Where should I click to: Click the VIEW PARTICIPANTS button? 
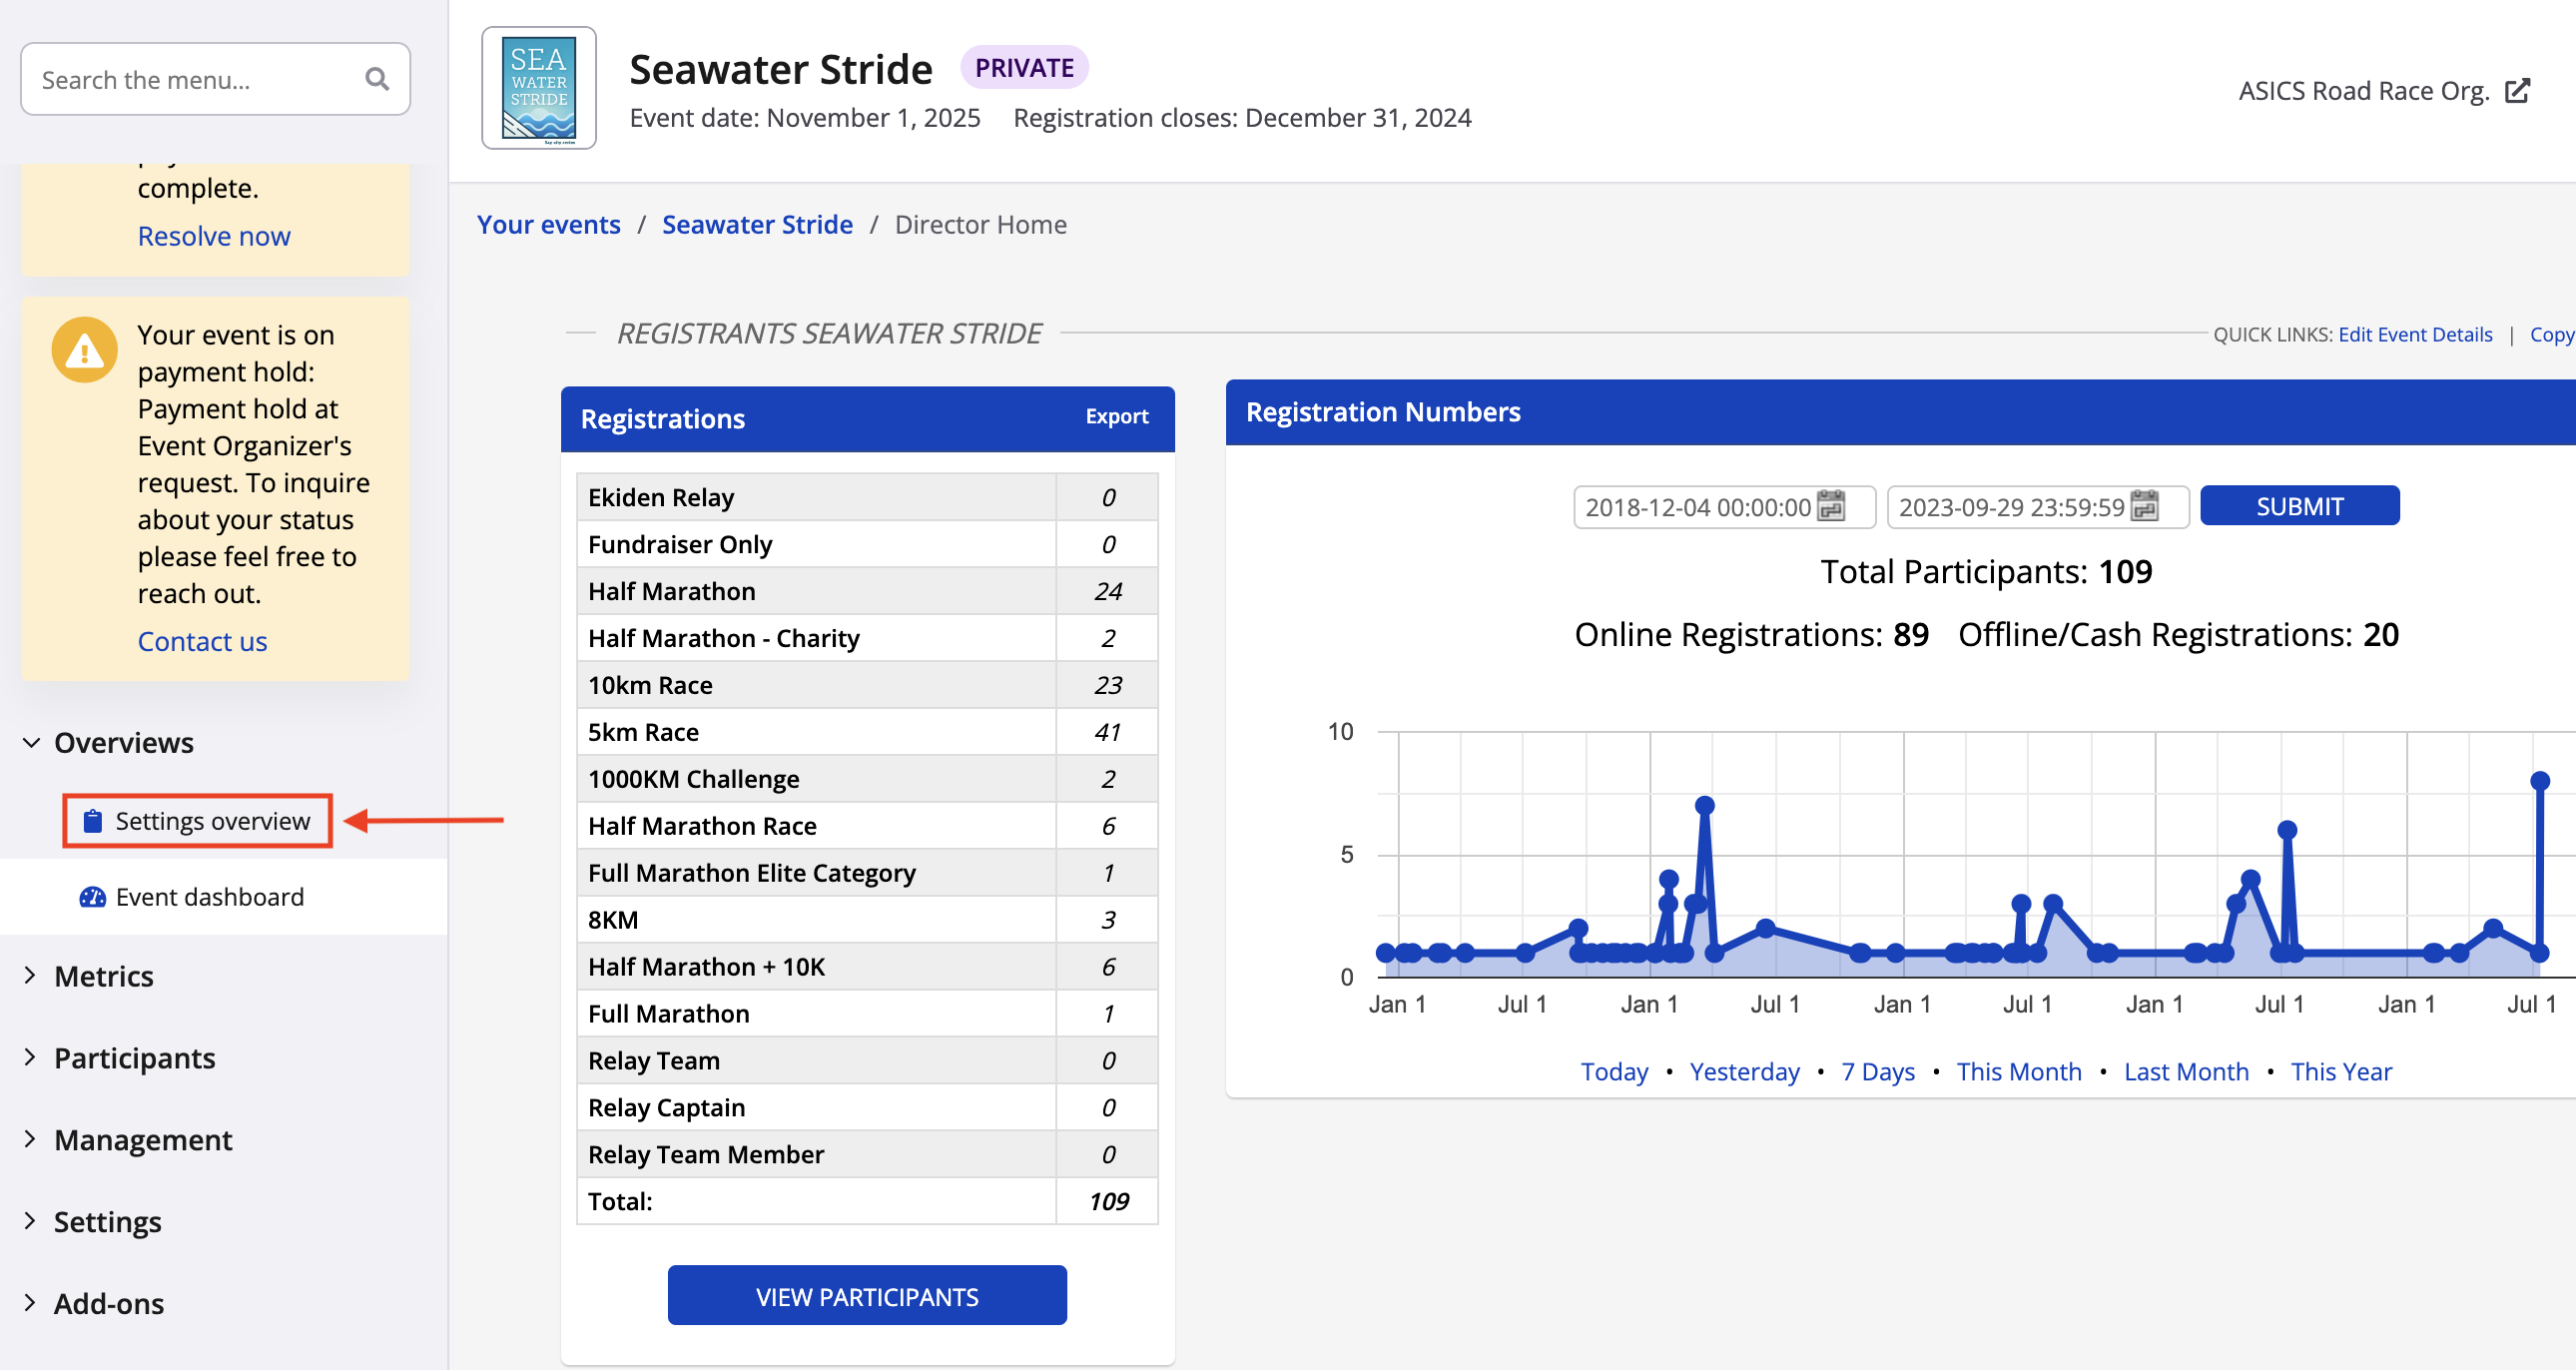coord(866,1296)
